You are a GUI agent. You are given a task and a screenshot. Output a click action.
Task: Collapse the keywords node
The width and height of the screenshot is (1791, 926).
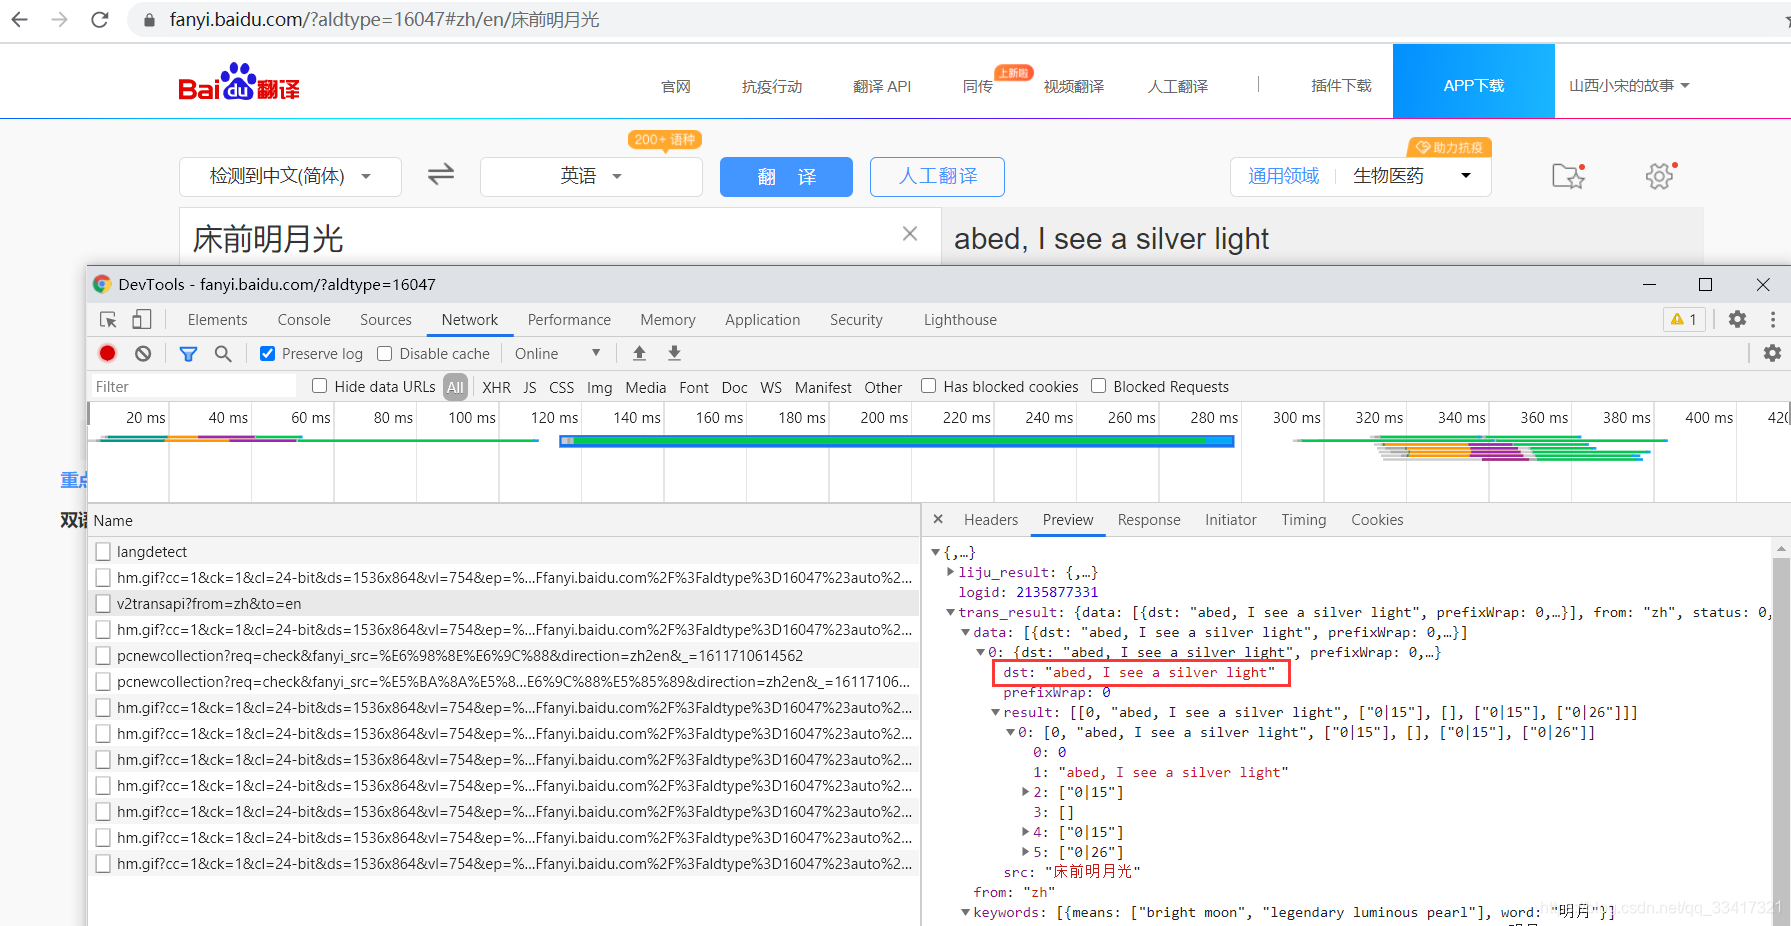965,912
